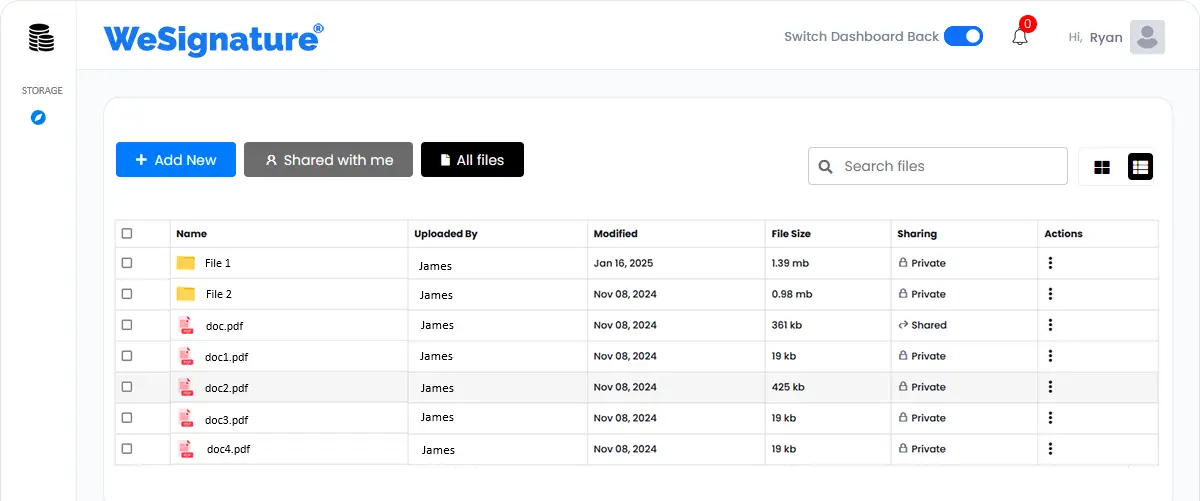Open the doc.pdf file name
The height and width of the screenshot is (501, 1200).
point(224,326)
